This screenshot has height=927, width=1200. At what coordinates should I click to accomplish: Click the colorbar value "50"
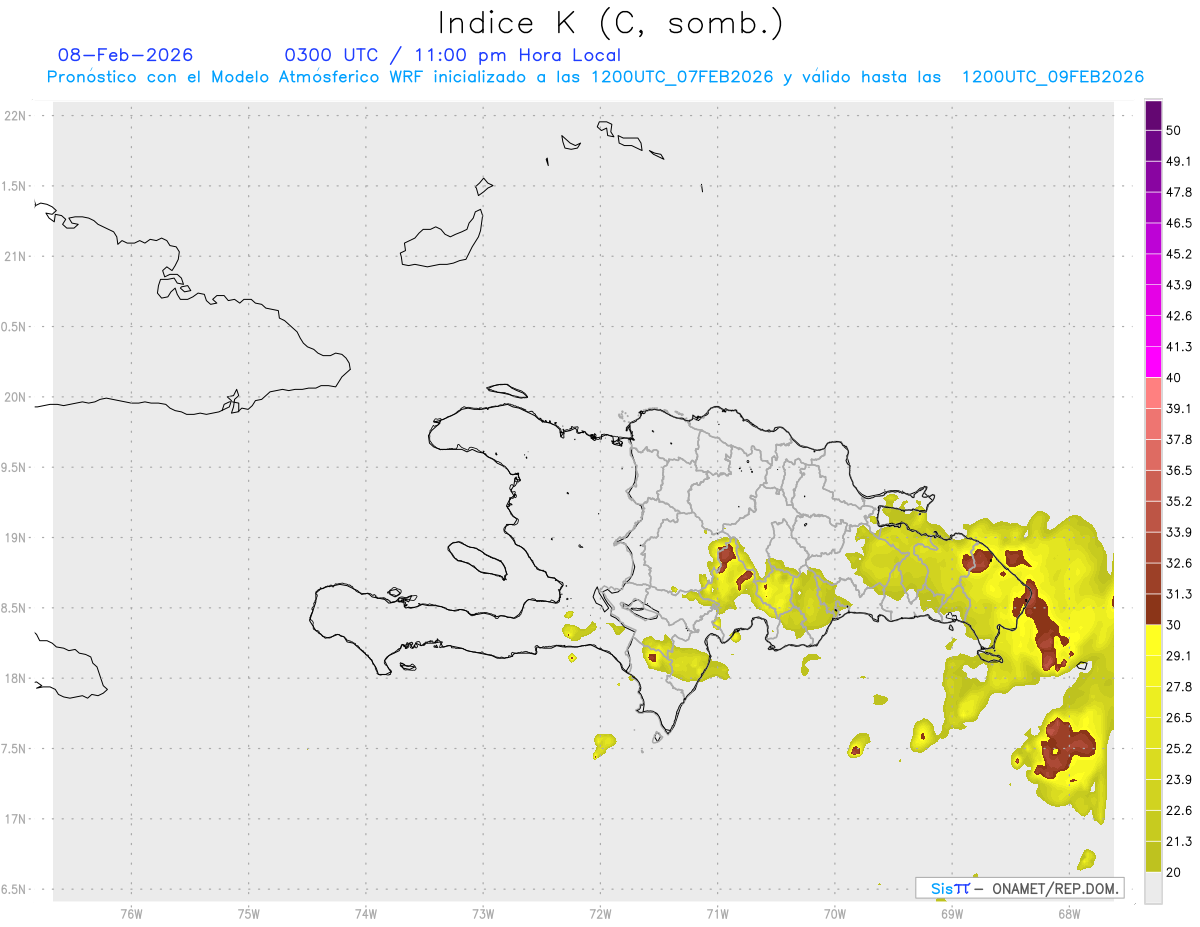(x=1174, y=130)
